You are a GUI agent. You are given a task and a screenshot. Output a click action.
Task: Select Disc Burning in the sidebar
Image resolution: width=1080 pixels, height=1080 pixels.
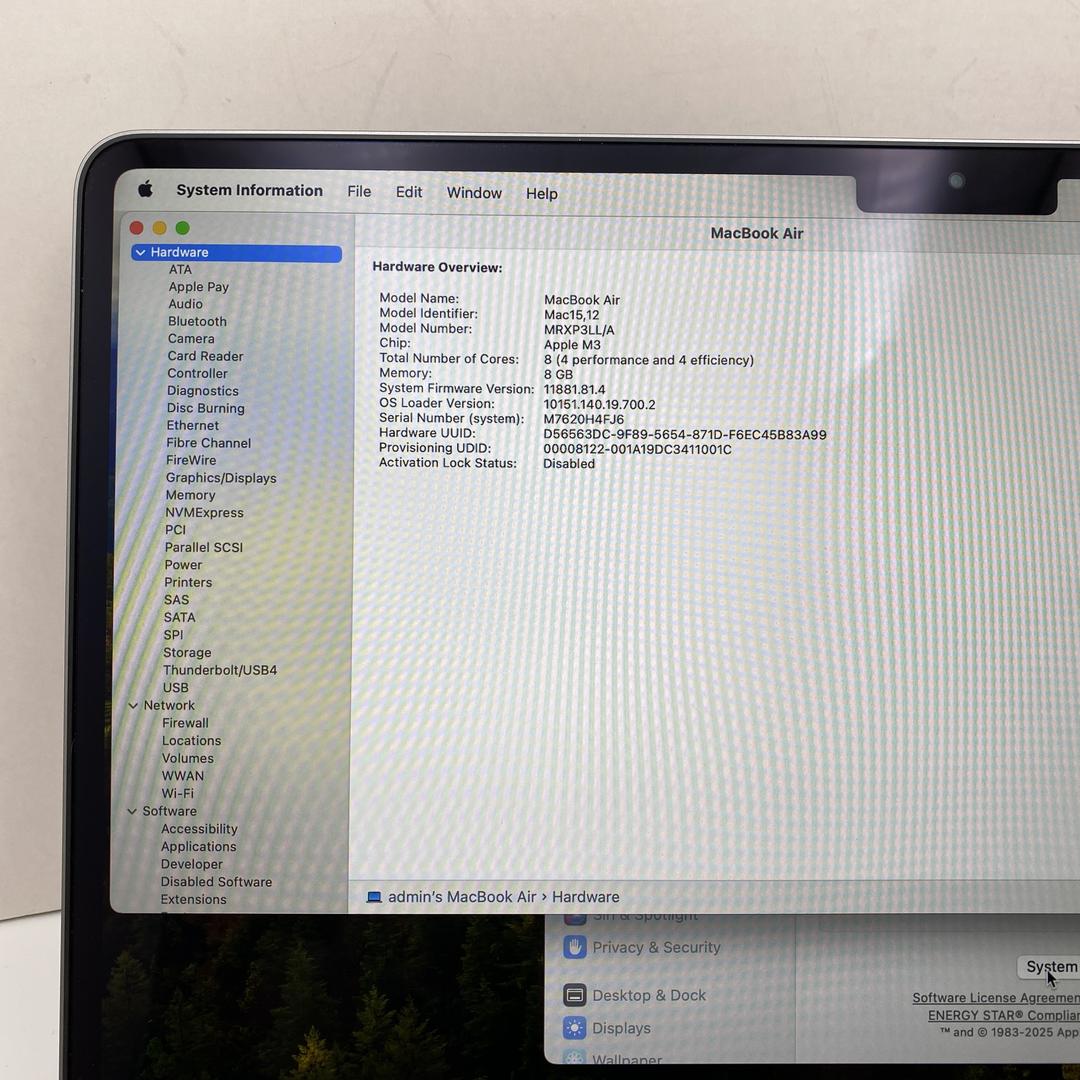pos(205,408)
